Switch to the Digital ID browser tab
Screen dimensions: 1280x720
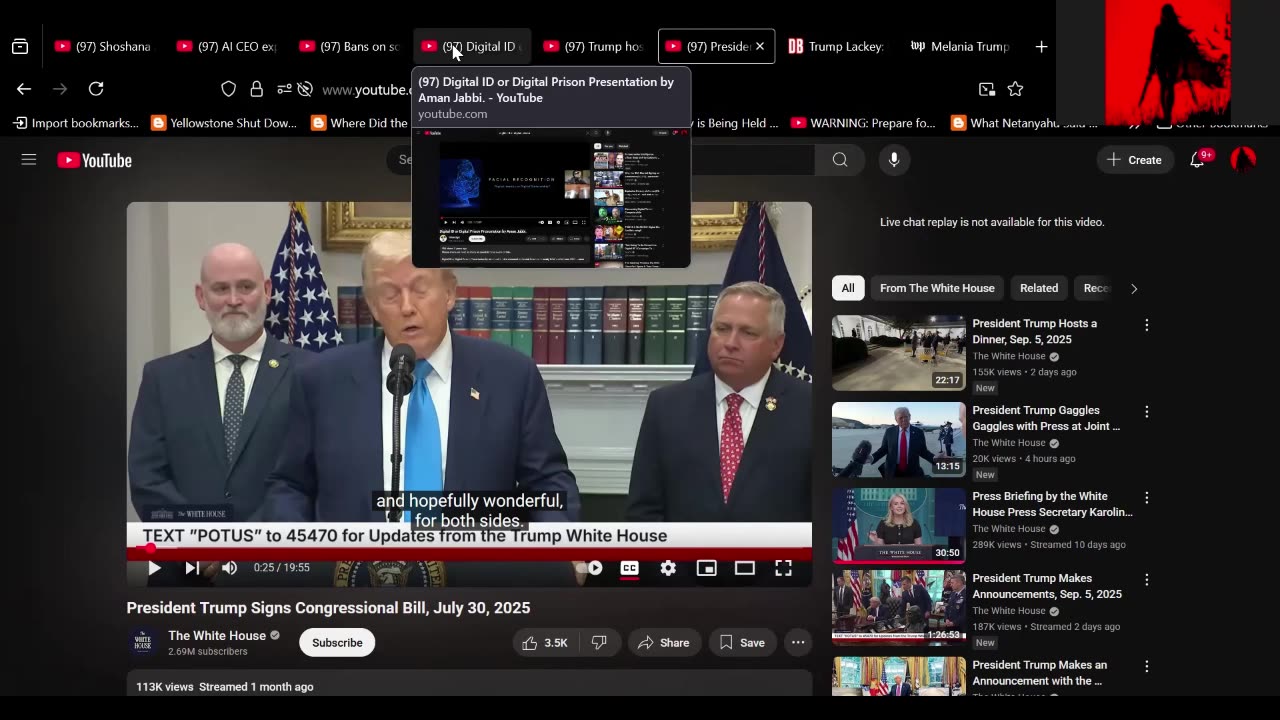[x=472, y=46]
